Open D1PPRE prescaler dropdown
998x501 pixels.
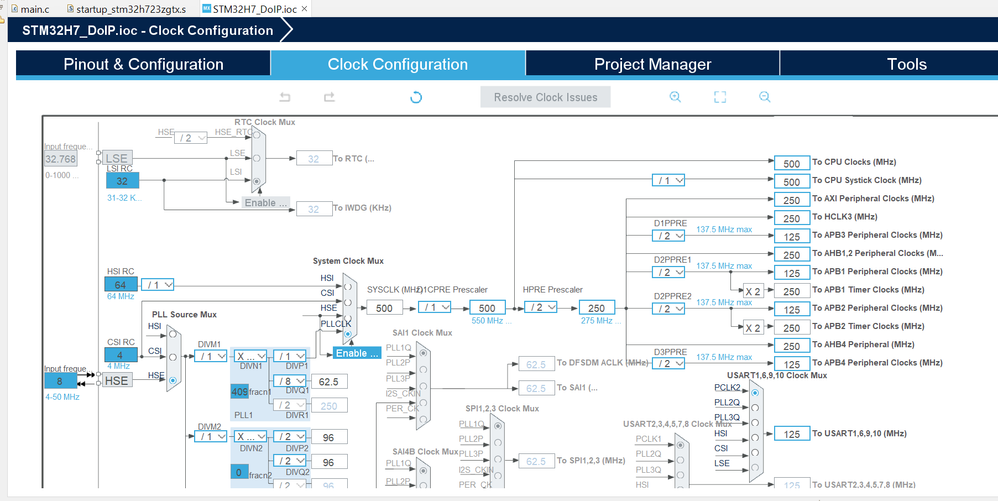pos(668,236)
